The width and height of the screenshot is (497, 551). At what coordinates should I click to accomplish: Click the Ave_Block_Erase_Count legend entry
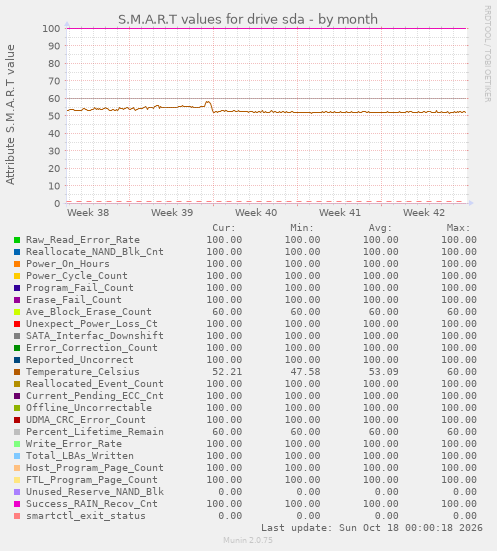tap(89, 312)
